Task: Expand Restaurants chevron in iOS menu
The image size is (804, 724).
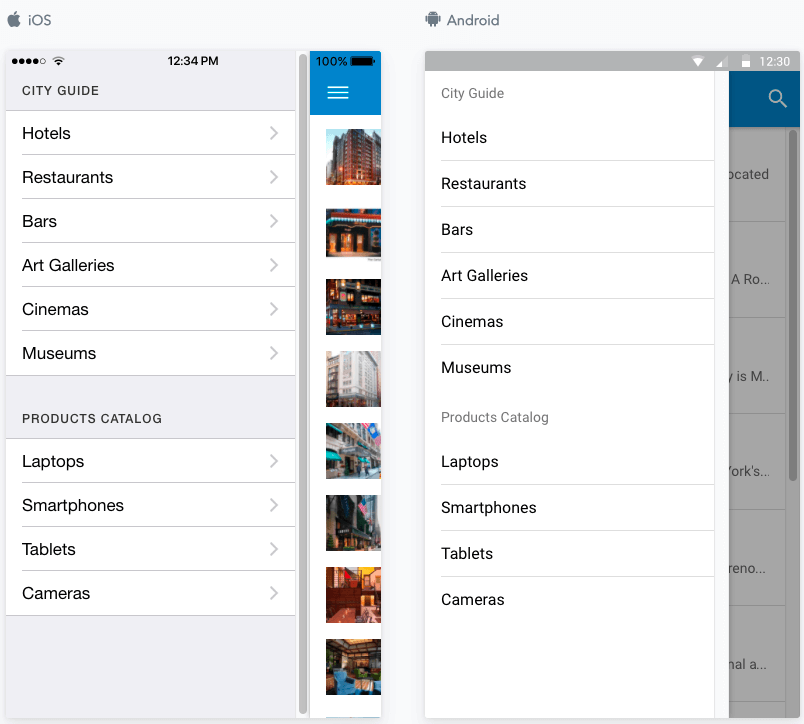Action: (274, 177)
